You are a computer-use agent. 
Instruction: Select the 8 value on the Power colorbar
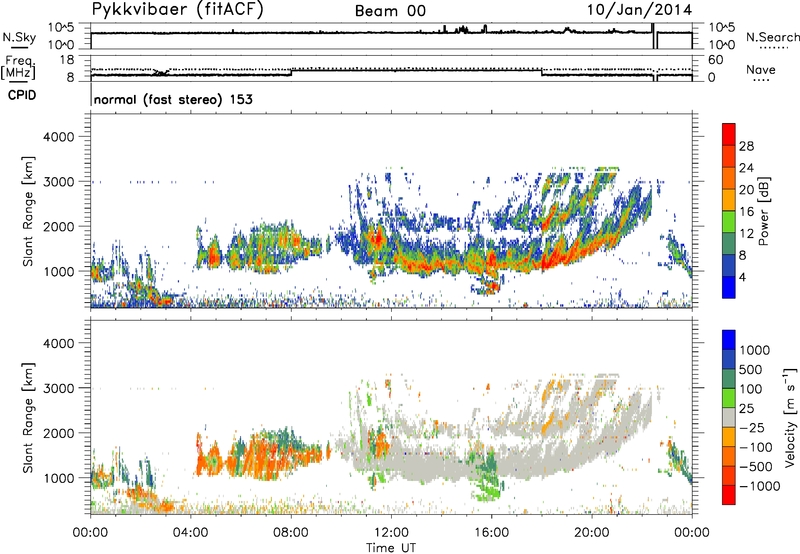coord(743,256)
